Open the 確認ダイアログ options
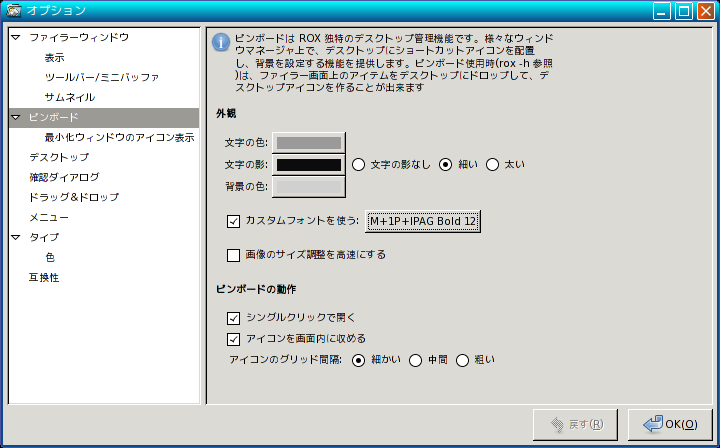 64,177
